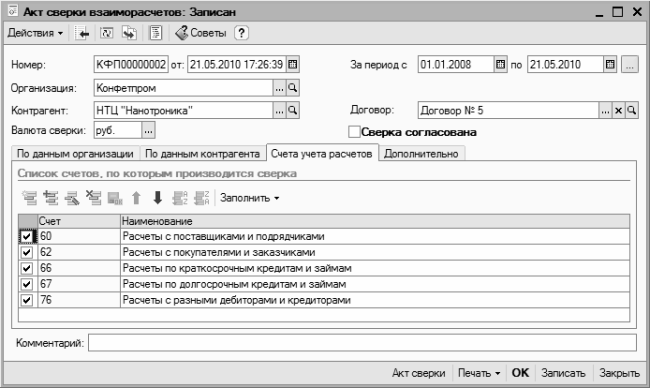Open the help question mark icon
The height and width of the screenshot is (388, 650).
click(241, 33)
